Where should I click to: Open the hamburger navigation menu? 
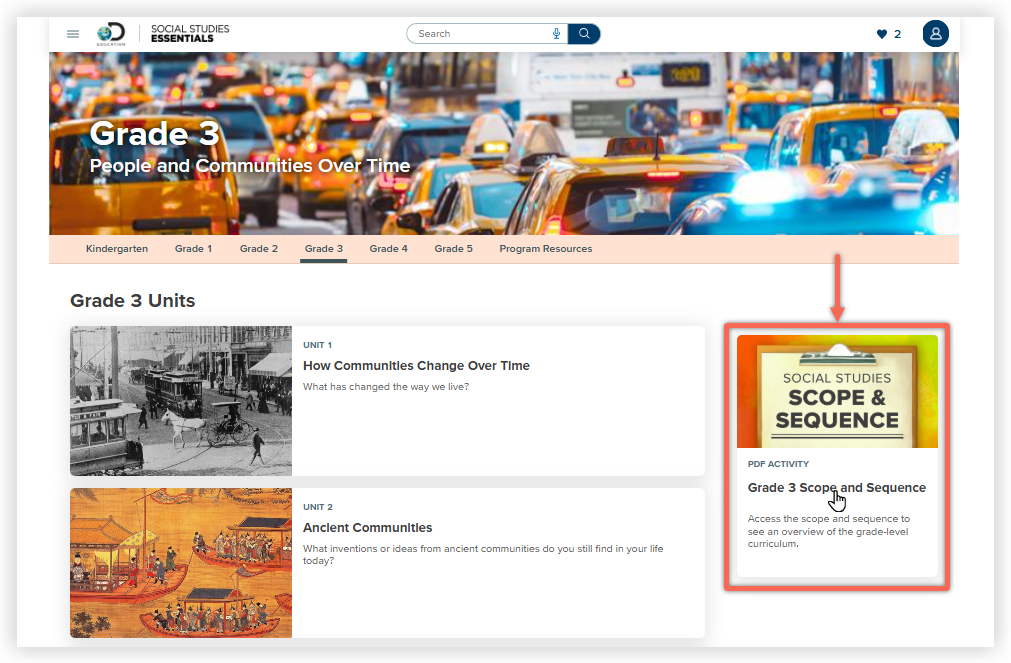[x=73, y=34]
